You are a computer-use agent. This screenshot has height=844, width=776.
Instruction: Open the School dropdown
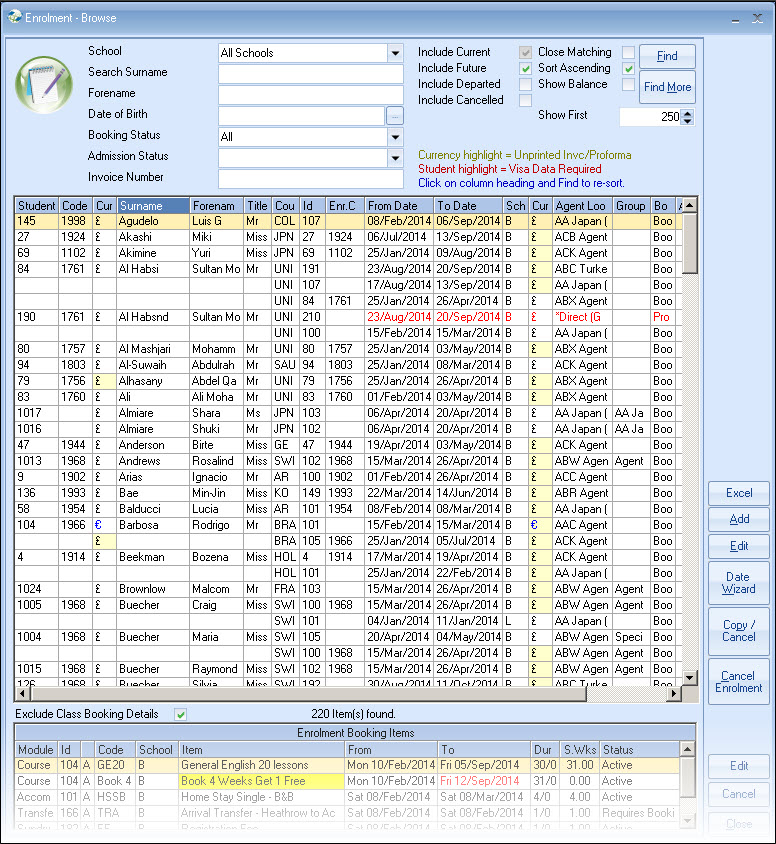[x=395, y=53]
